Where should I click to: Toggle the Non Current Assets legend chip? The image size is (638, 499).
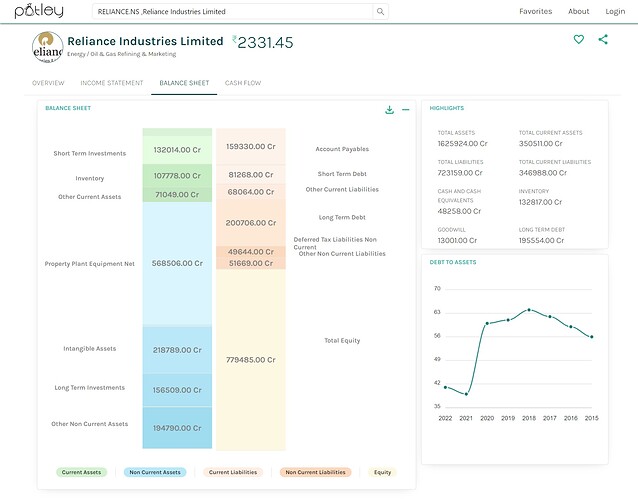pos(155,472)
